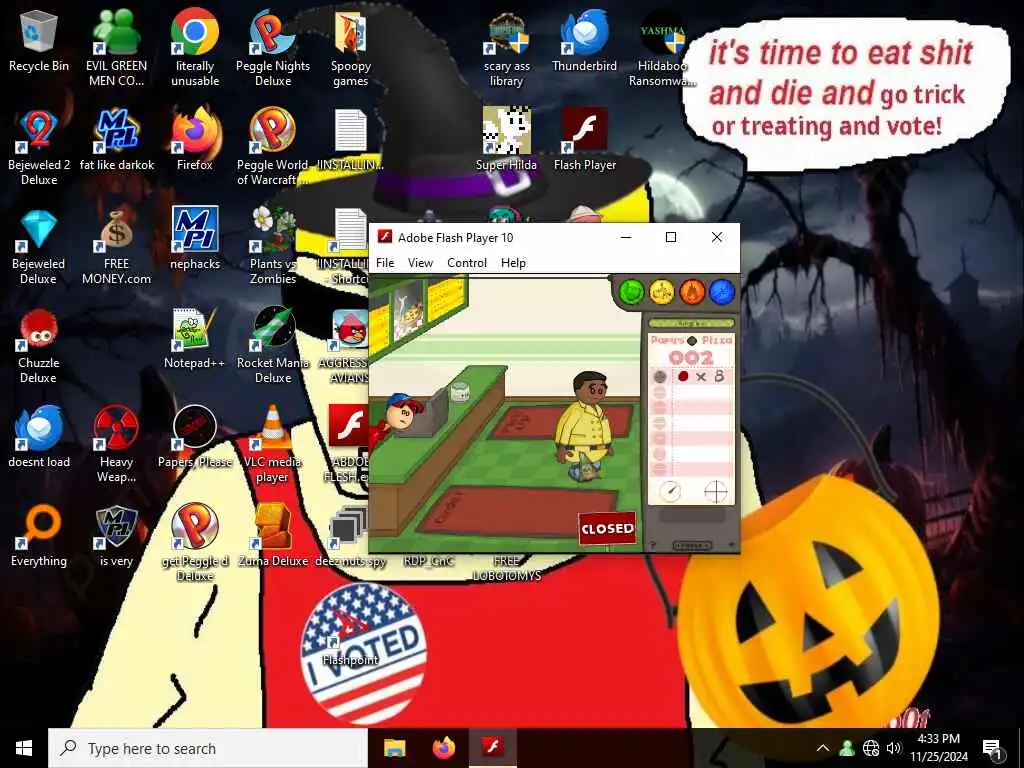The image size is (1024, 768).
Task: Click the yellow-coat customer in the pizzeria
Action: (x=586, y=424)
